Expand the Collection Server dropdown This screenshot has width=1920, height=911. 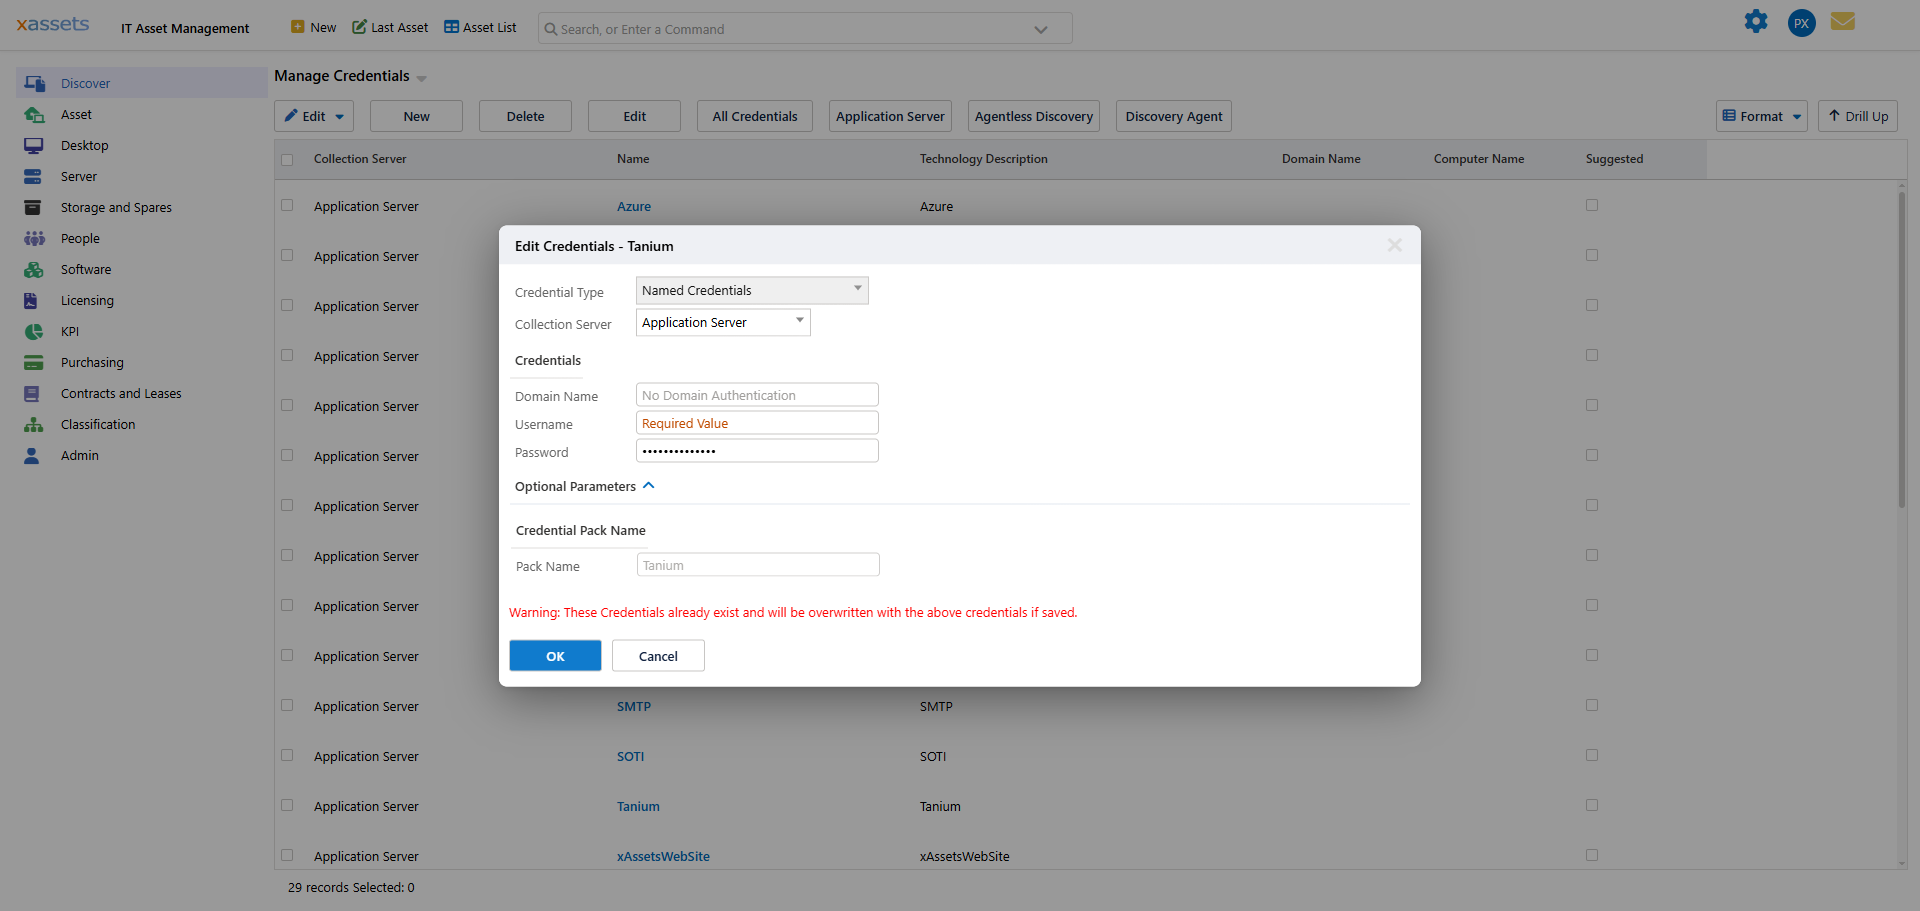[x=723, y=323]
